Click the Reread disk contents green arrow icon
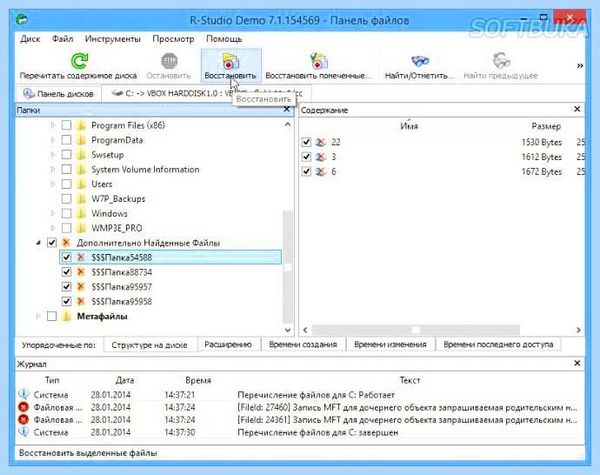Image resolution: width=600 pixels, height=475 pixels. coord(80,61)
